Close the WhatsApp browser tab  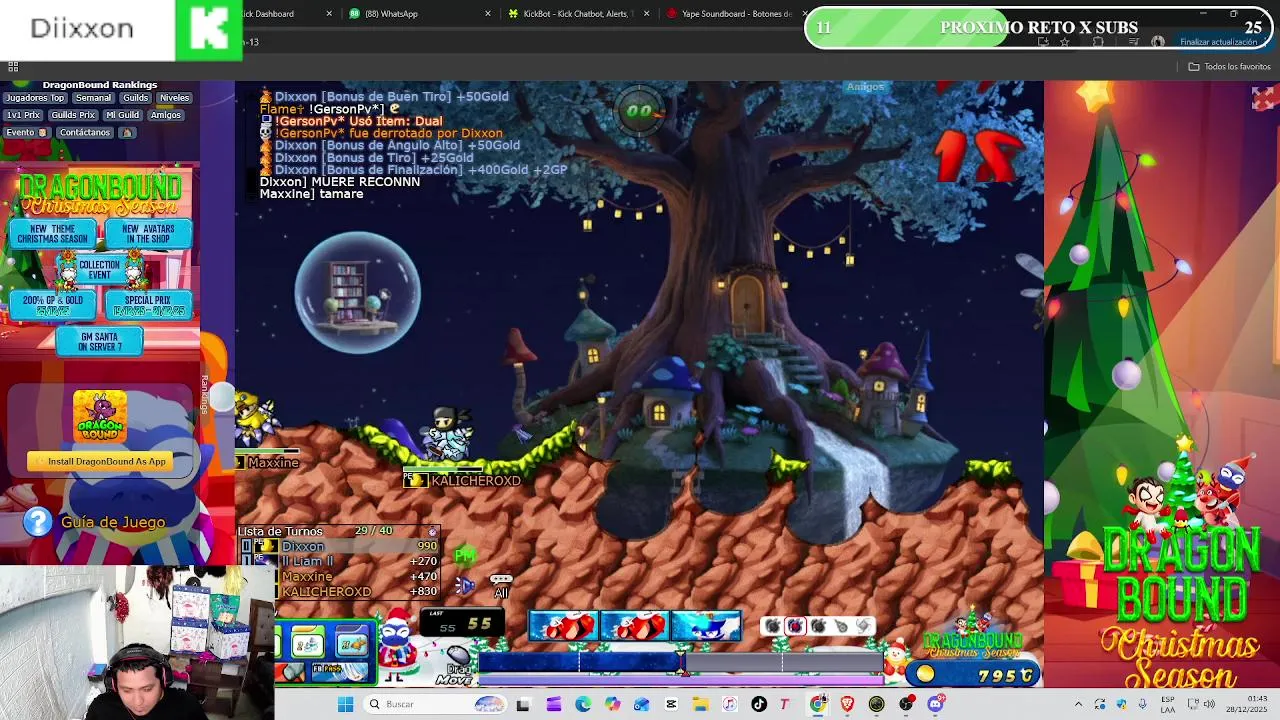[488, 14]
